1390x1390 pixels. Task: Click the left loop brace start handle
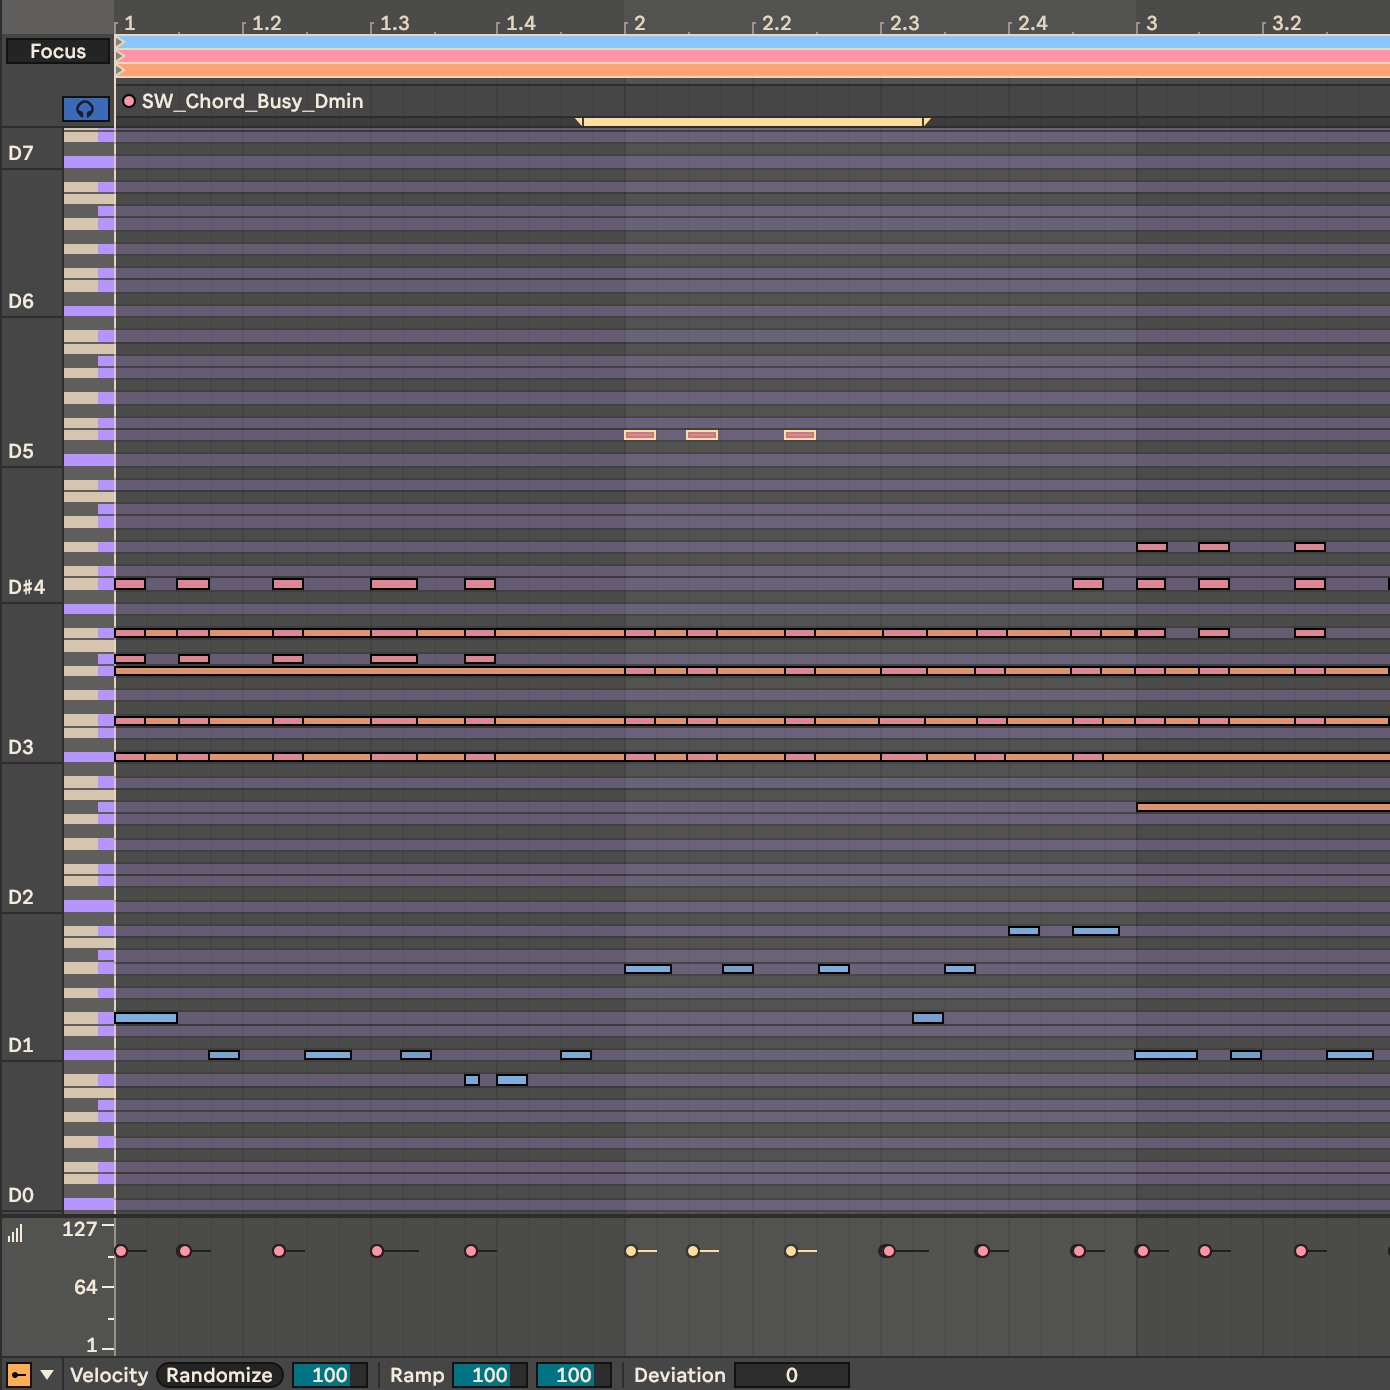coord(579,122)
